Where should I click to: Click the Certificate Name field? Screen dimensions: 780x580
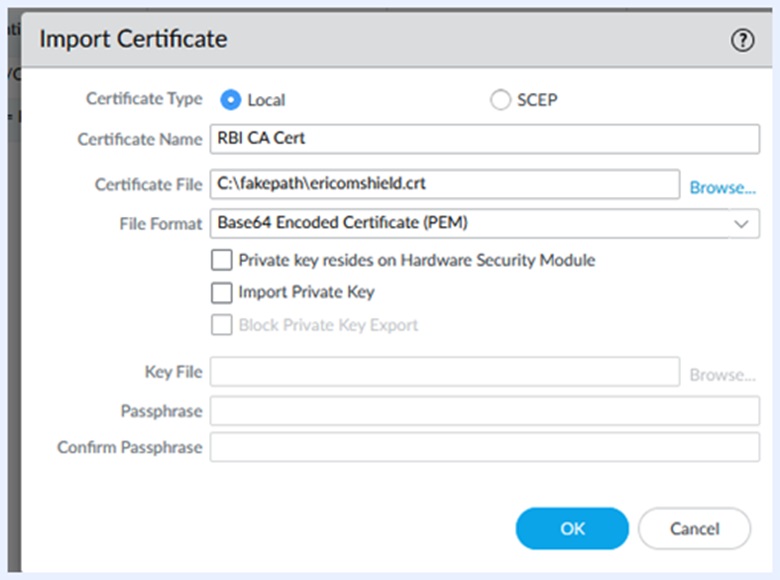(x=484, y=139)
